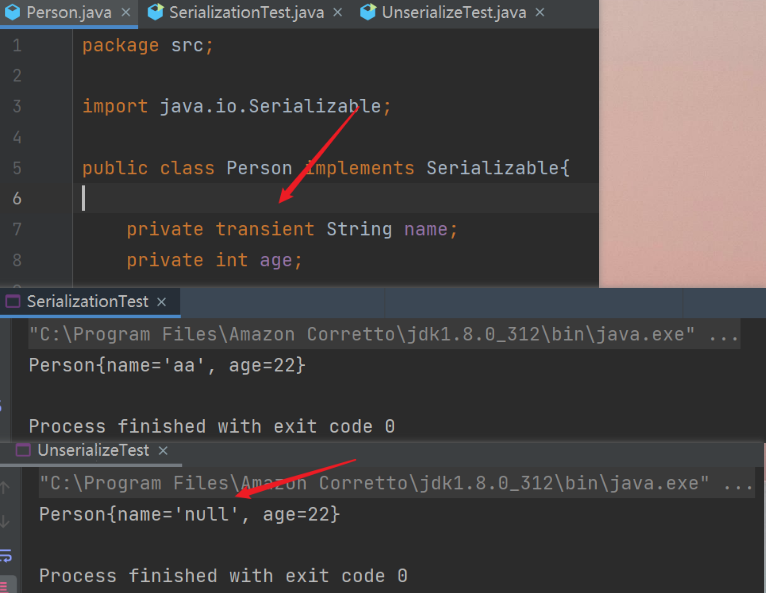Click the down arrow in the run console
766x593 pixels.
[5, 521]
